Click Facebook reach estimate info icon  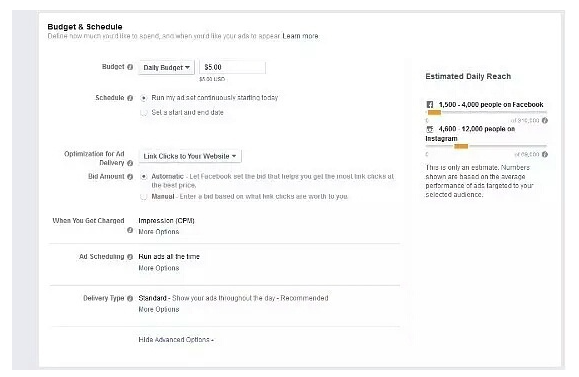[545, 121]
